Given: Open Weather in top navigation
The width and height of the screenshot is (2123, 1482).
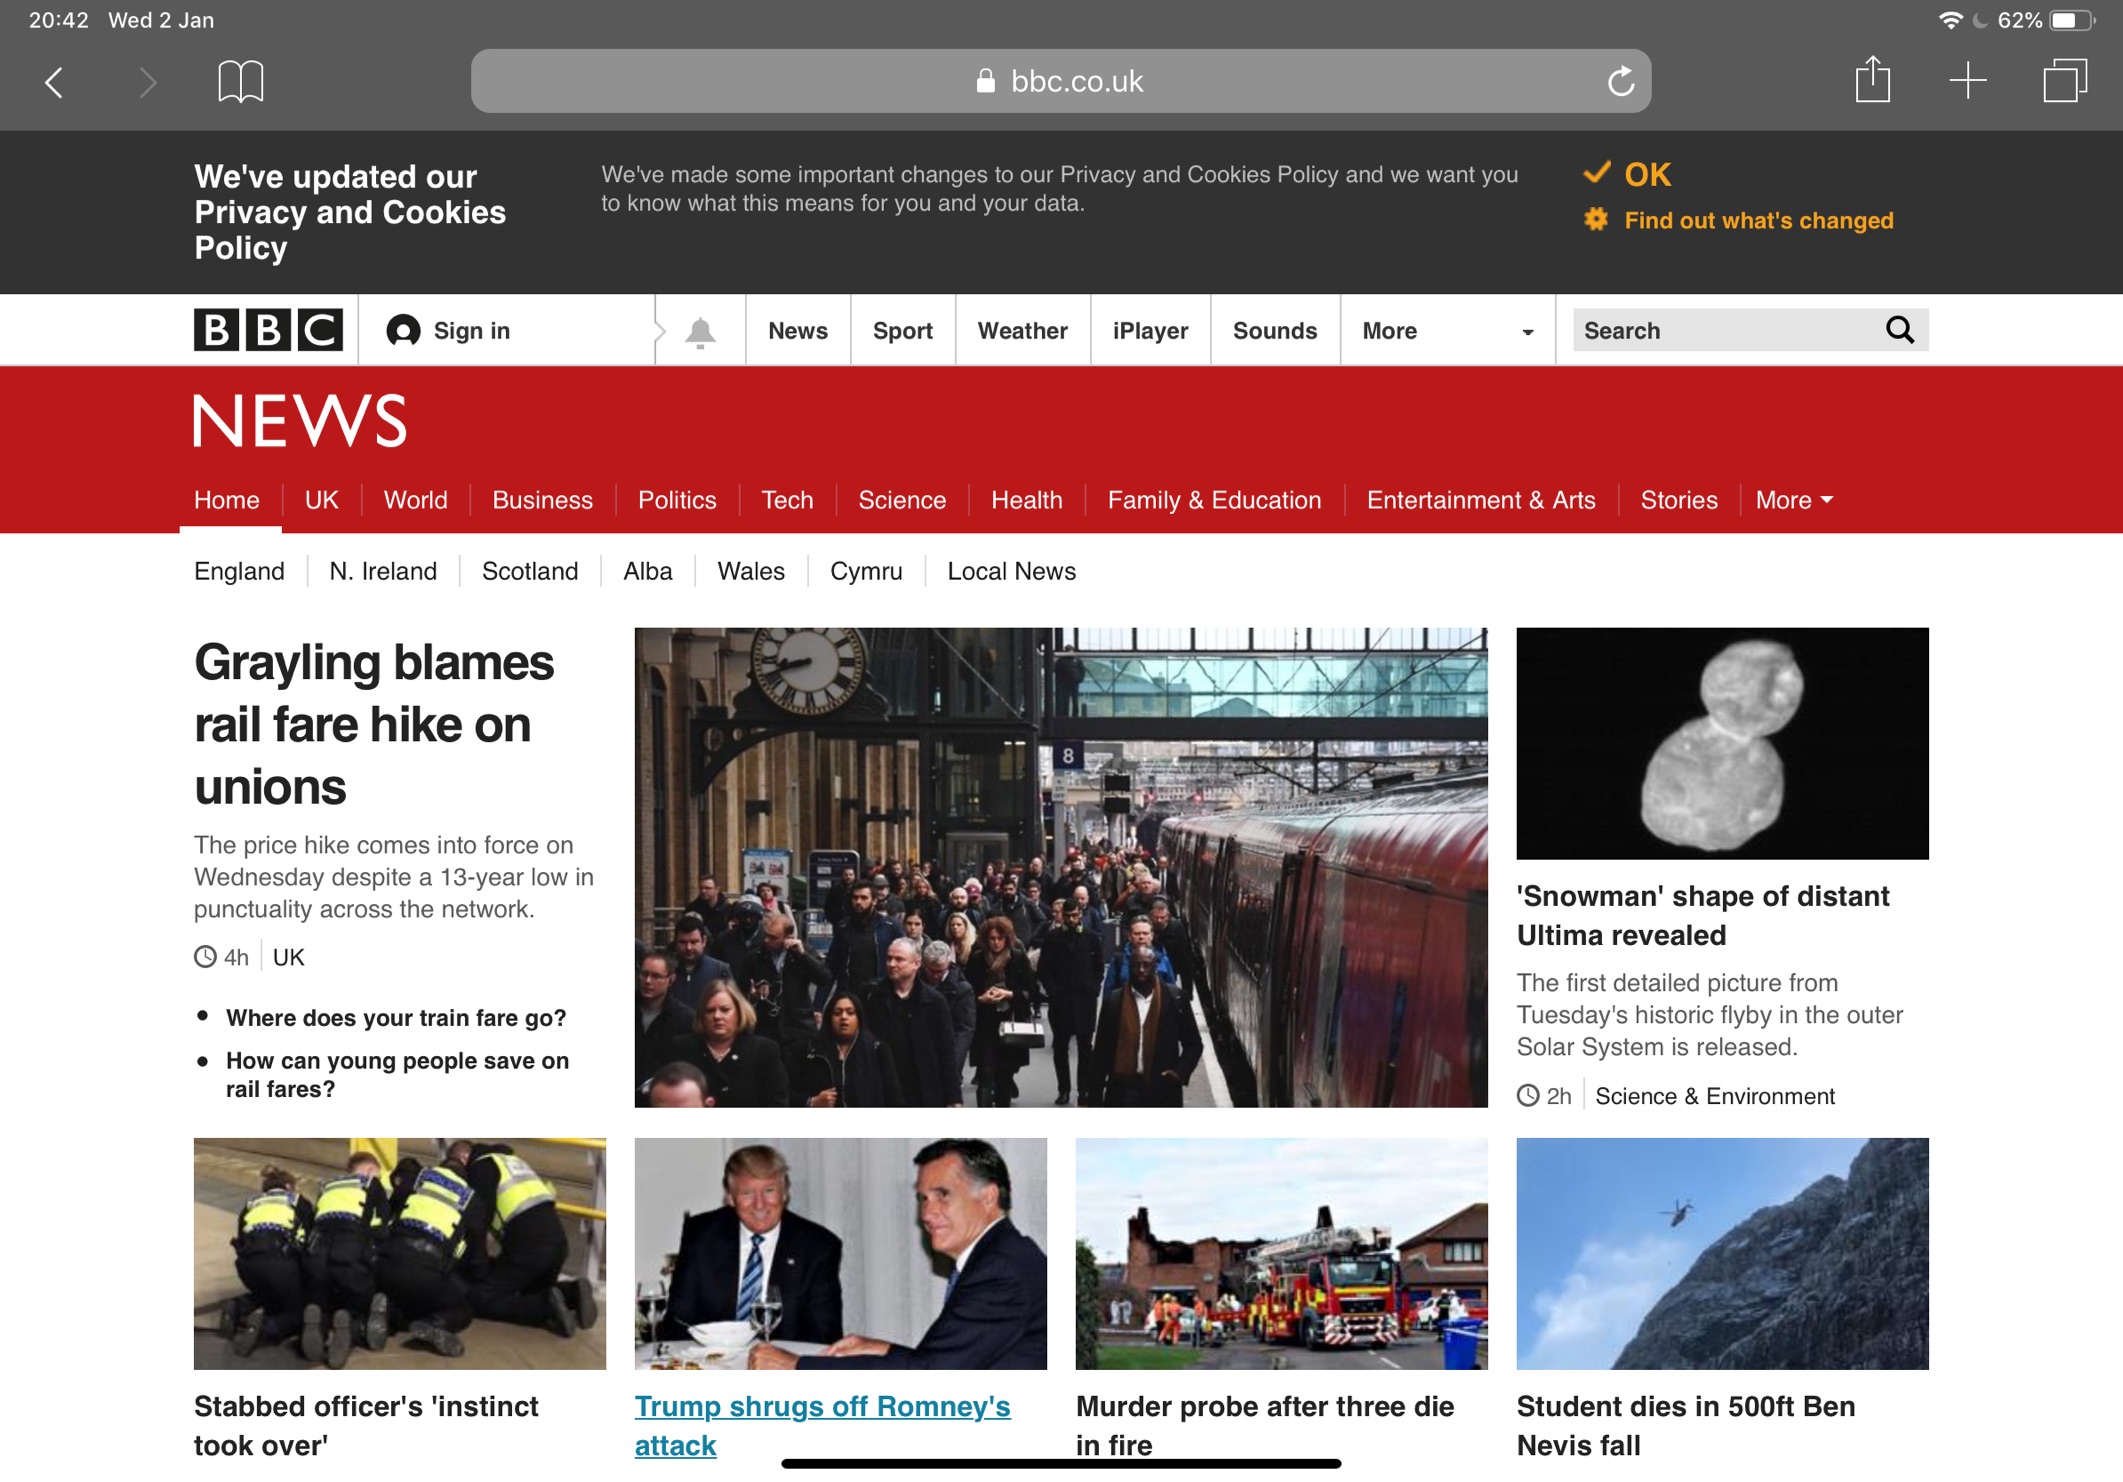Looking at the screenshot, I should pos(1022,331).
